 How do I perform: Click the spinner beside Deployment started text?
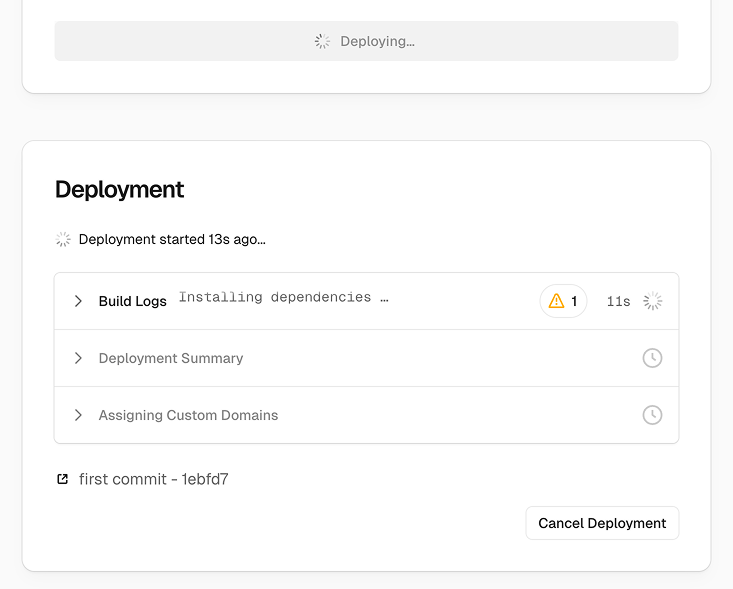(63, 239)
